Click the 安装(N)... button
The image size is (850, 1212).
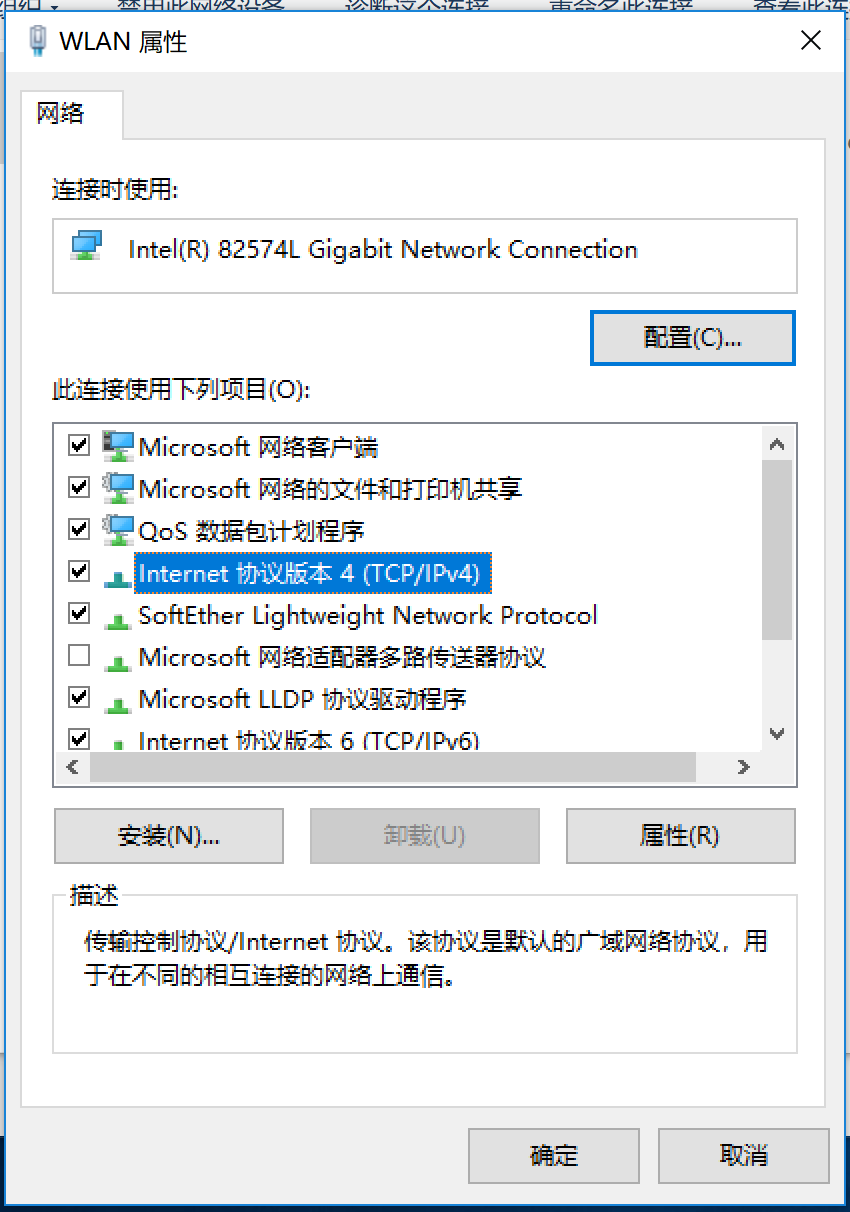point(168,836)
